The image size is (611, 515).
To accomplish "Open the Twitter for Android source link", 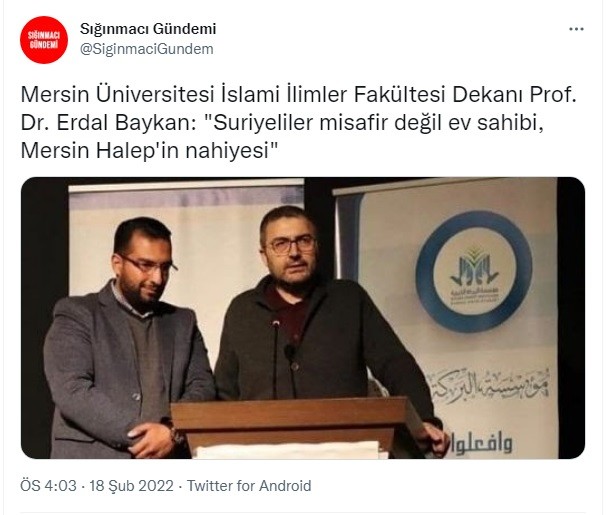I will (249, 486).
